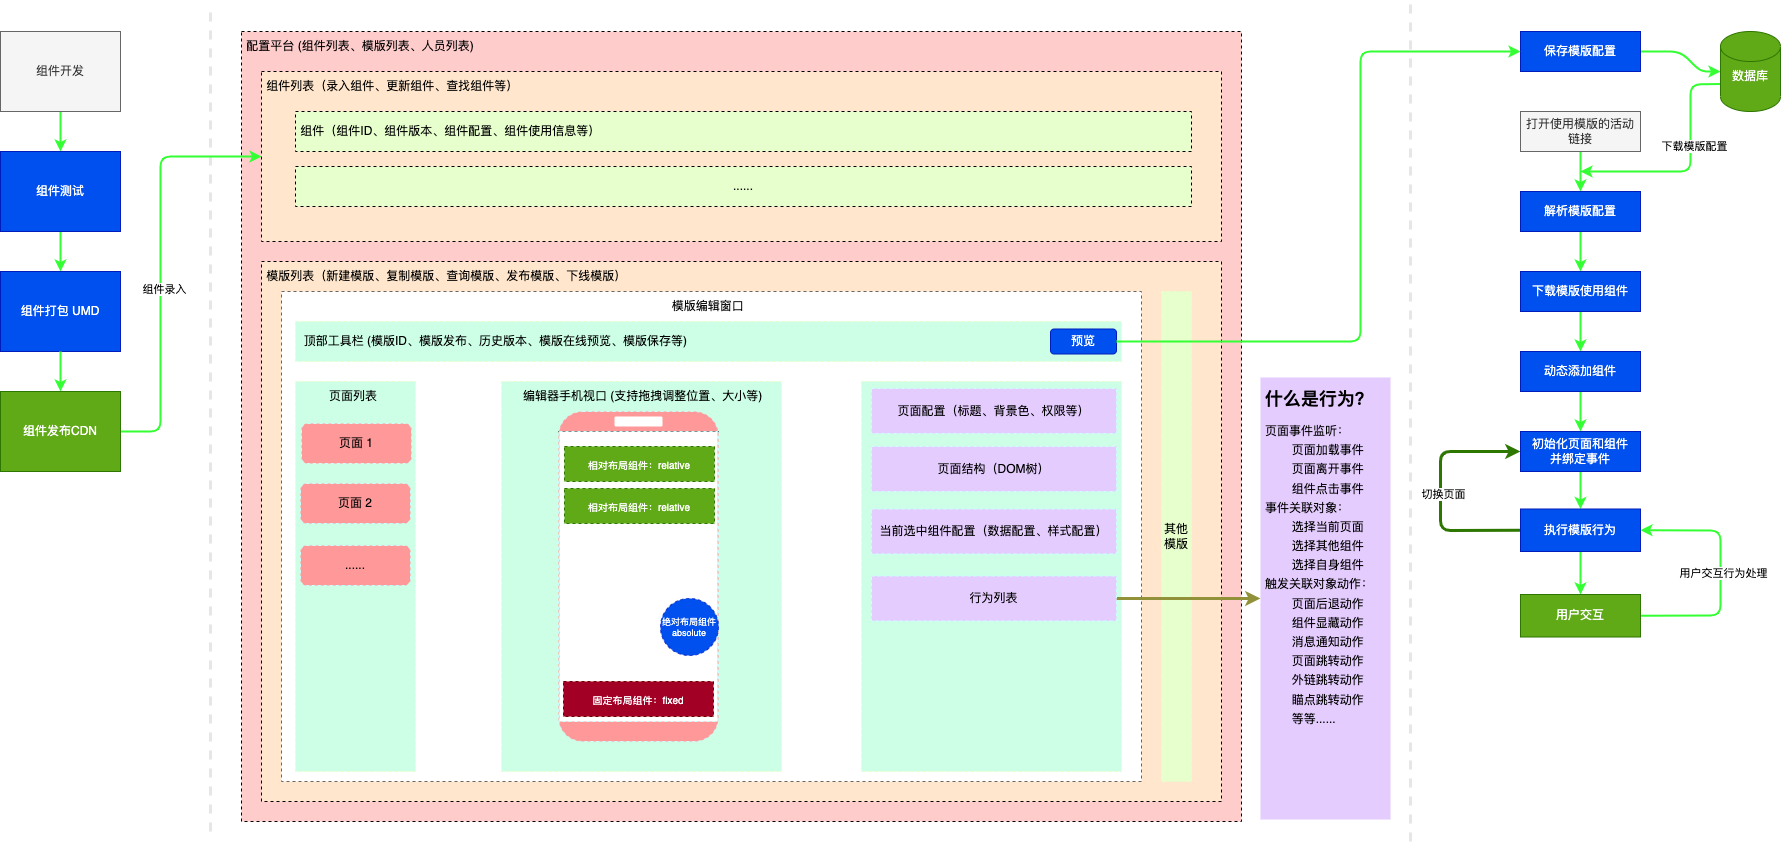1782x849 pixels.
Task: Click 初始化页面和组件并绑定事件 box
Action: tap(1580, 451)
